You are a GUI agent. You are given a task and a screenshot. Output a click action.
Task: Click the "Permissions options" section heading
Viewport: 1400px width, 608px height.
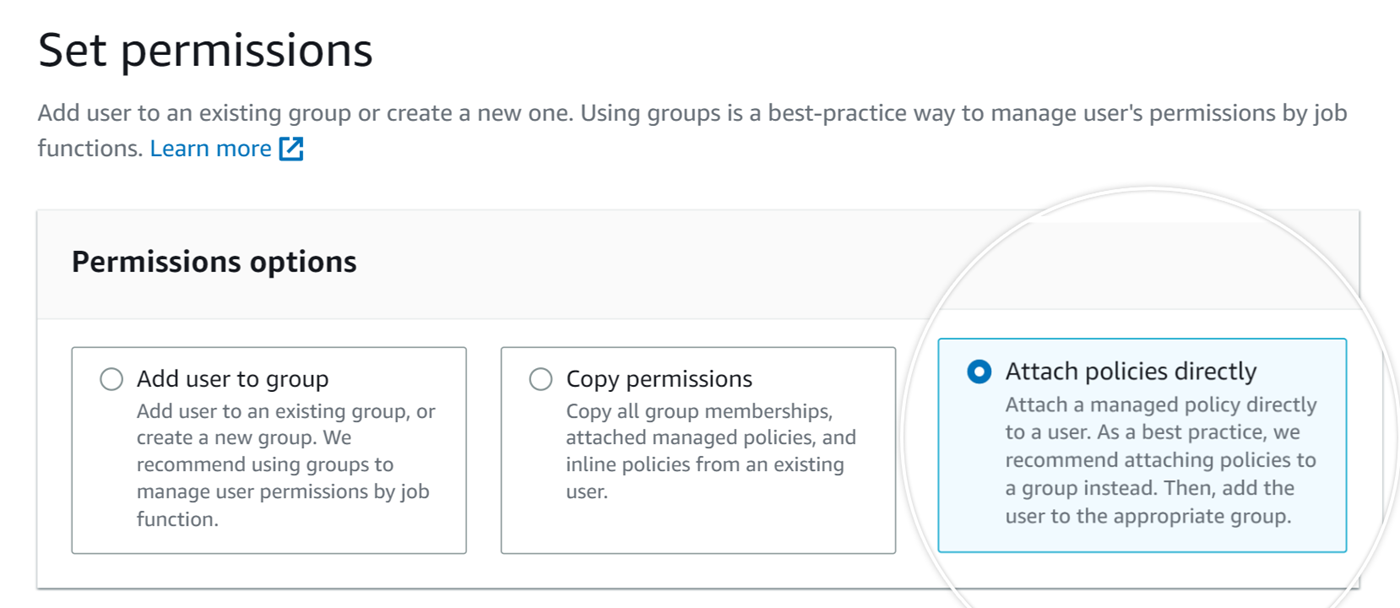[214, 262]
